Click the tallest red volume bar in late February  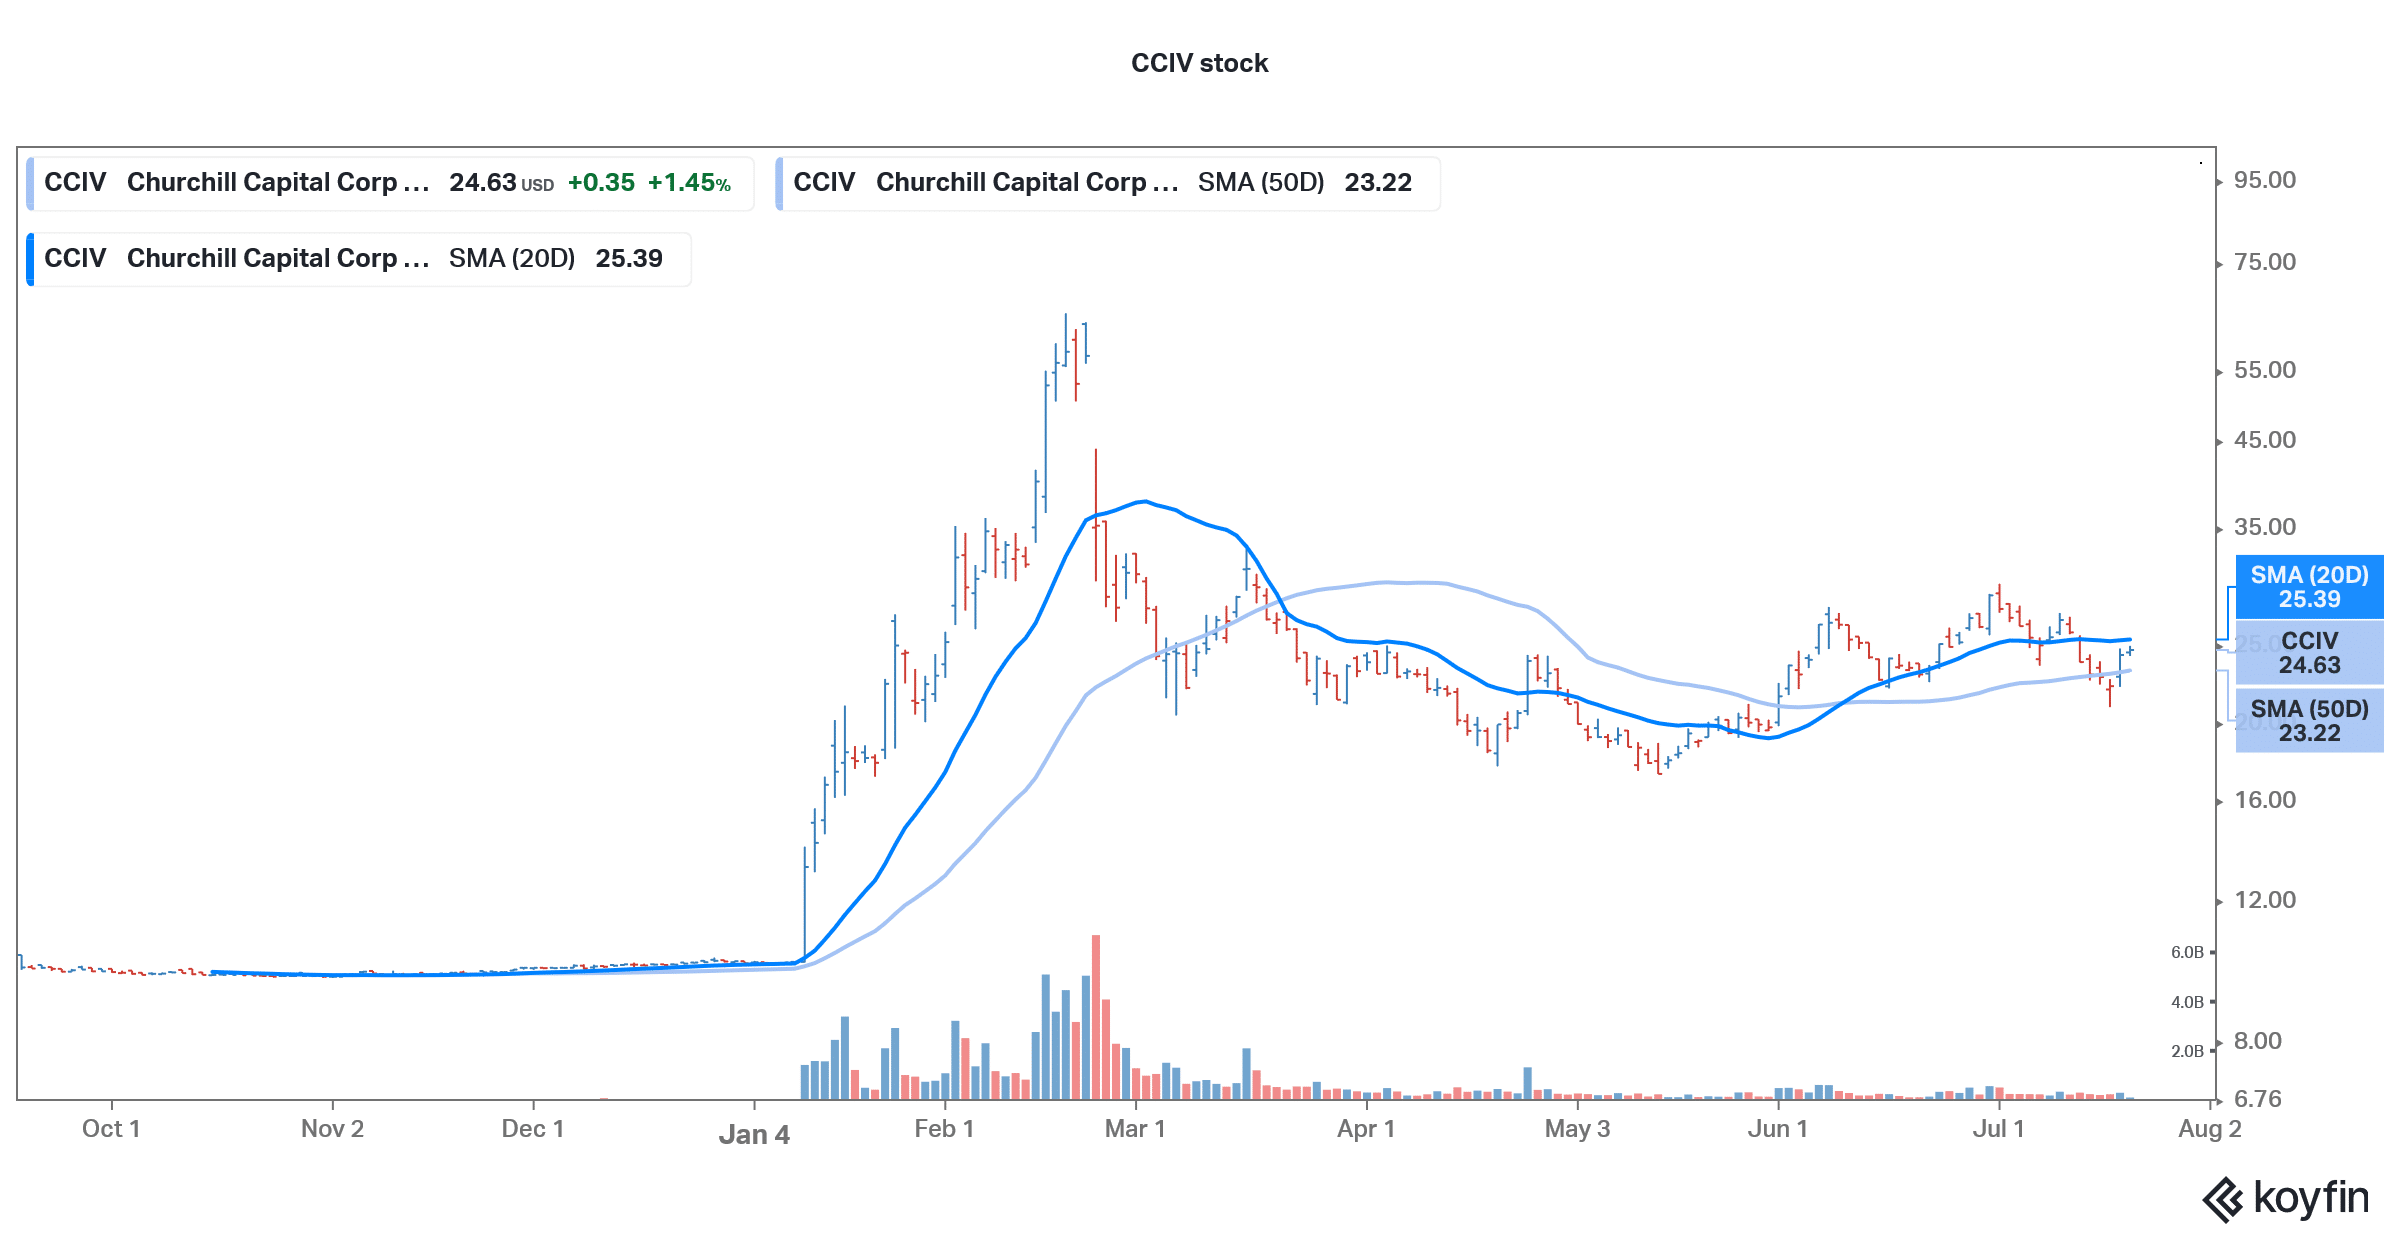point(1096,1017)
